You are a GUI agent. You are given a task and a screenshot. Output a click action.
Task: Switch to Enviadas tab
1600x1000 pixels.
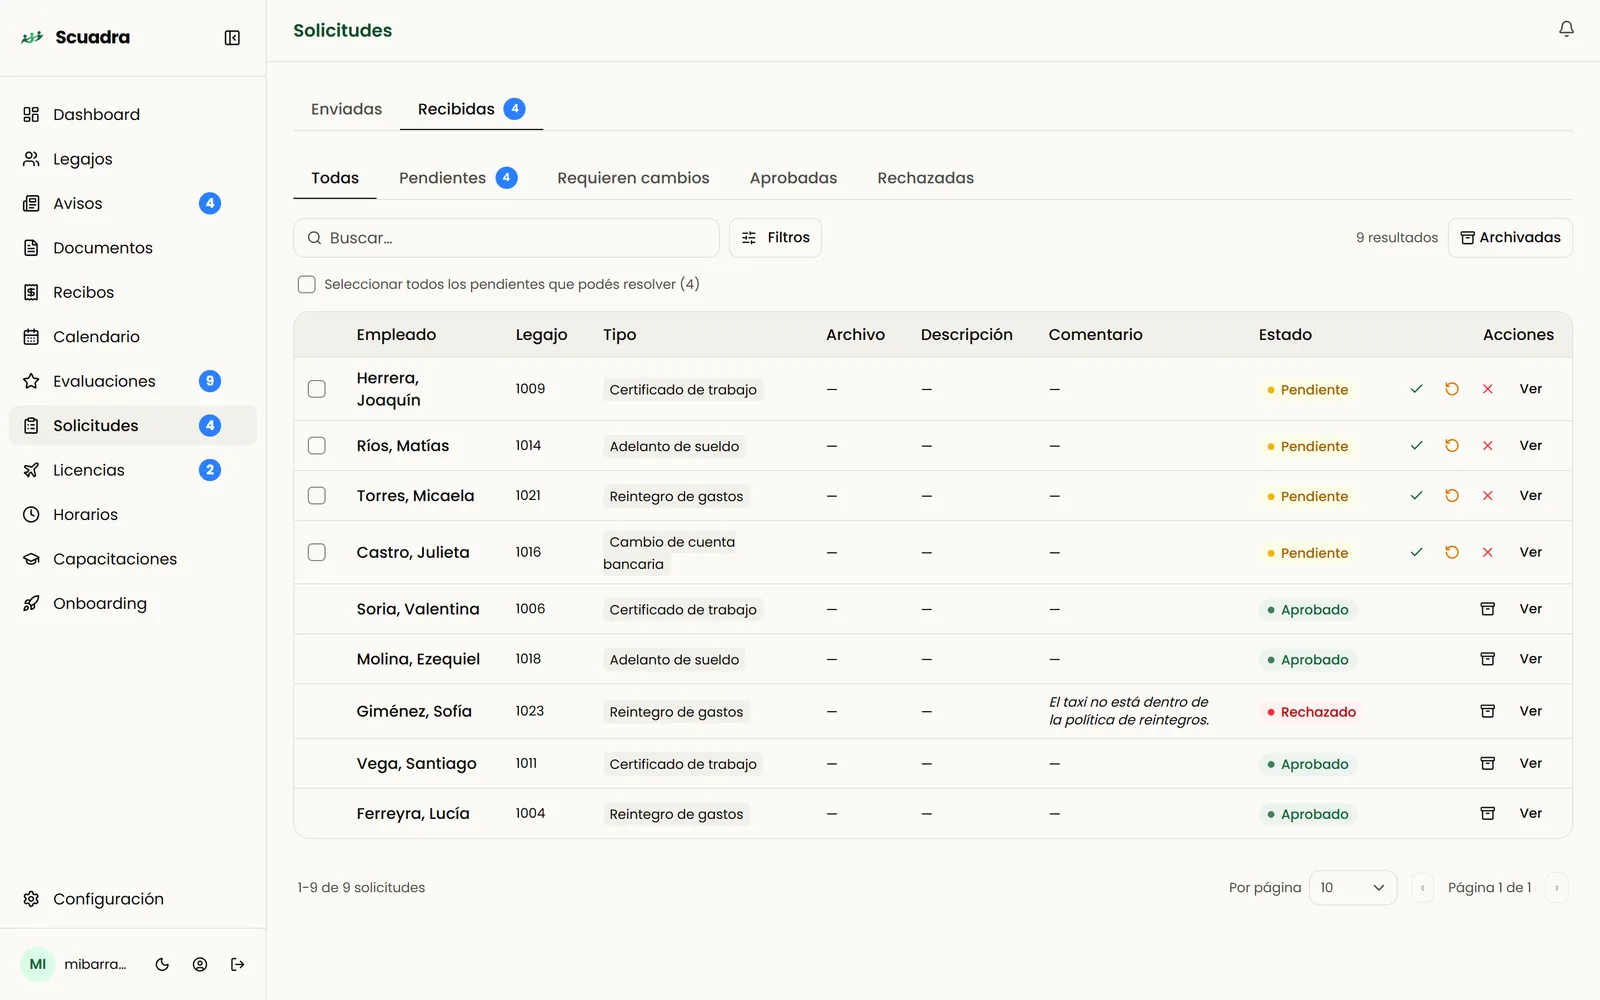click(346, 109)
